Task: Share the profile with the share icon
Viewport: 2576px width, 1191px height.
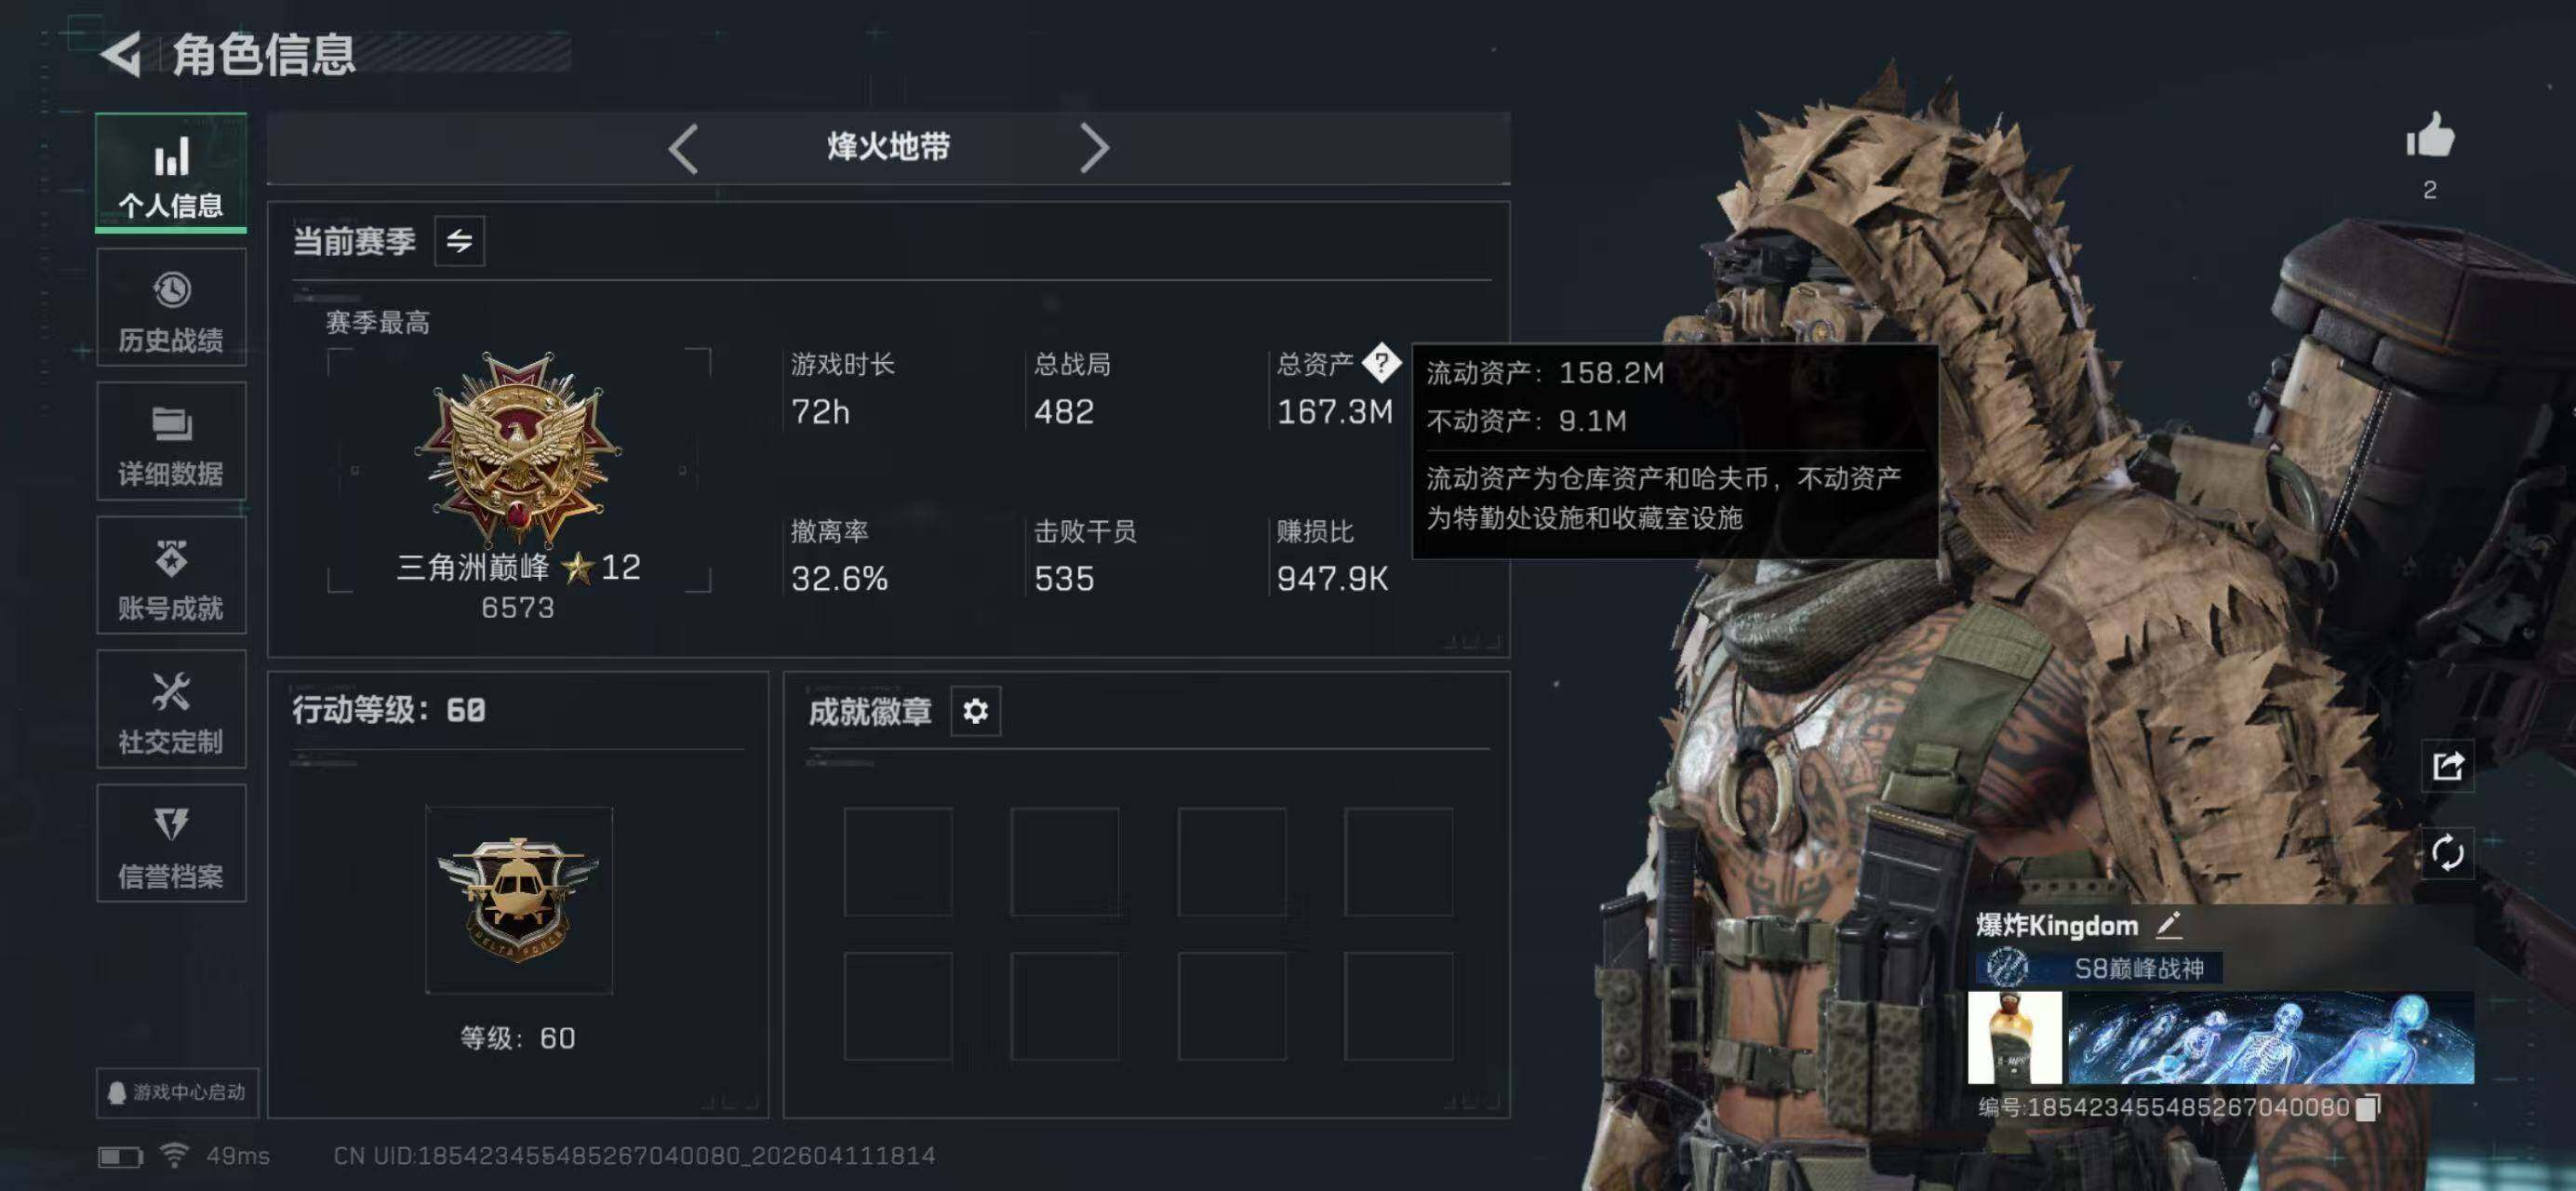Action: coord(2447,767)
